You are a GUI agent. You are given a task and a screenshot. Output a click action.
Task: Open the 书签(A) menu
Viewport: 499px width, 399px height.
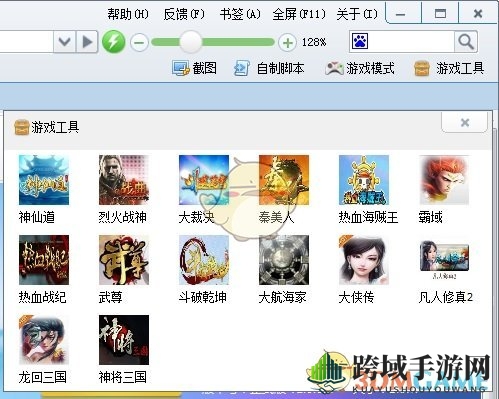coord(240,14)
